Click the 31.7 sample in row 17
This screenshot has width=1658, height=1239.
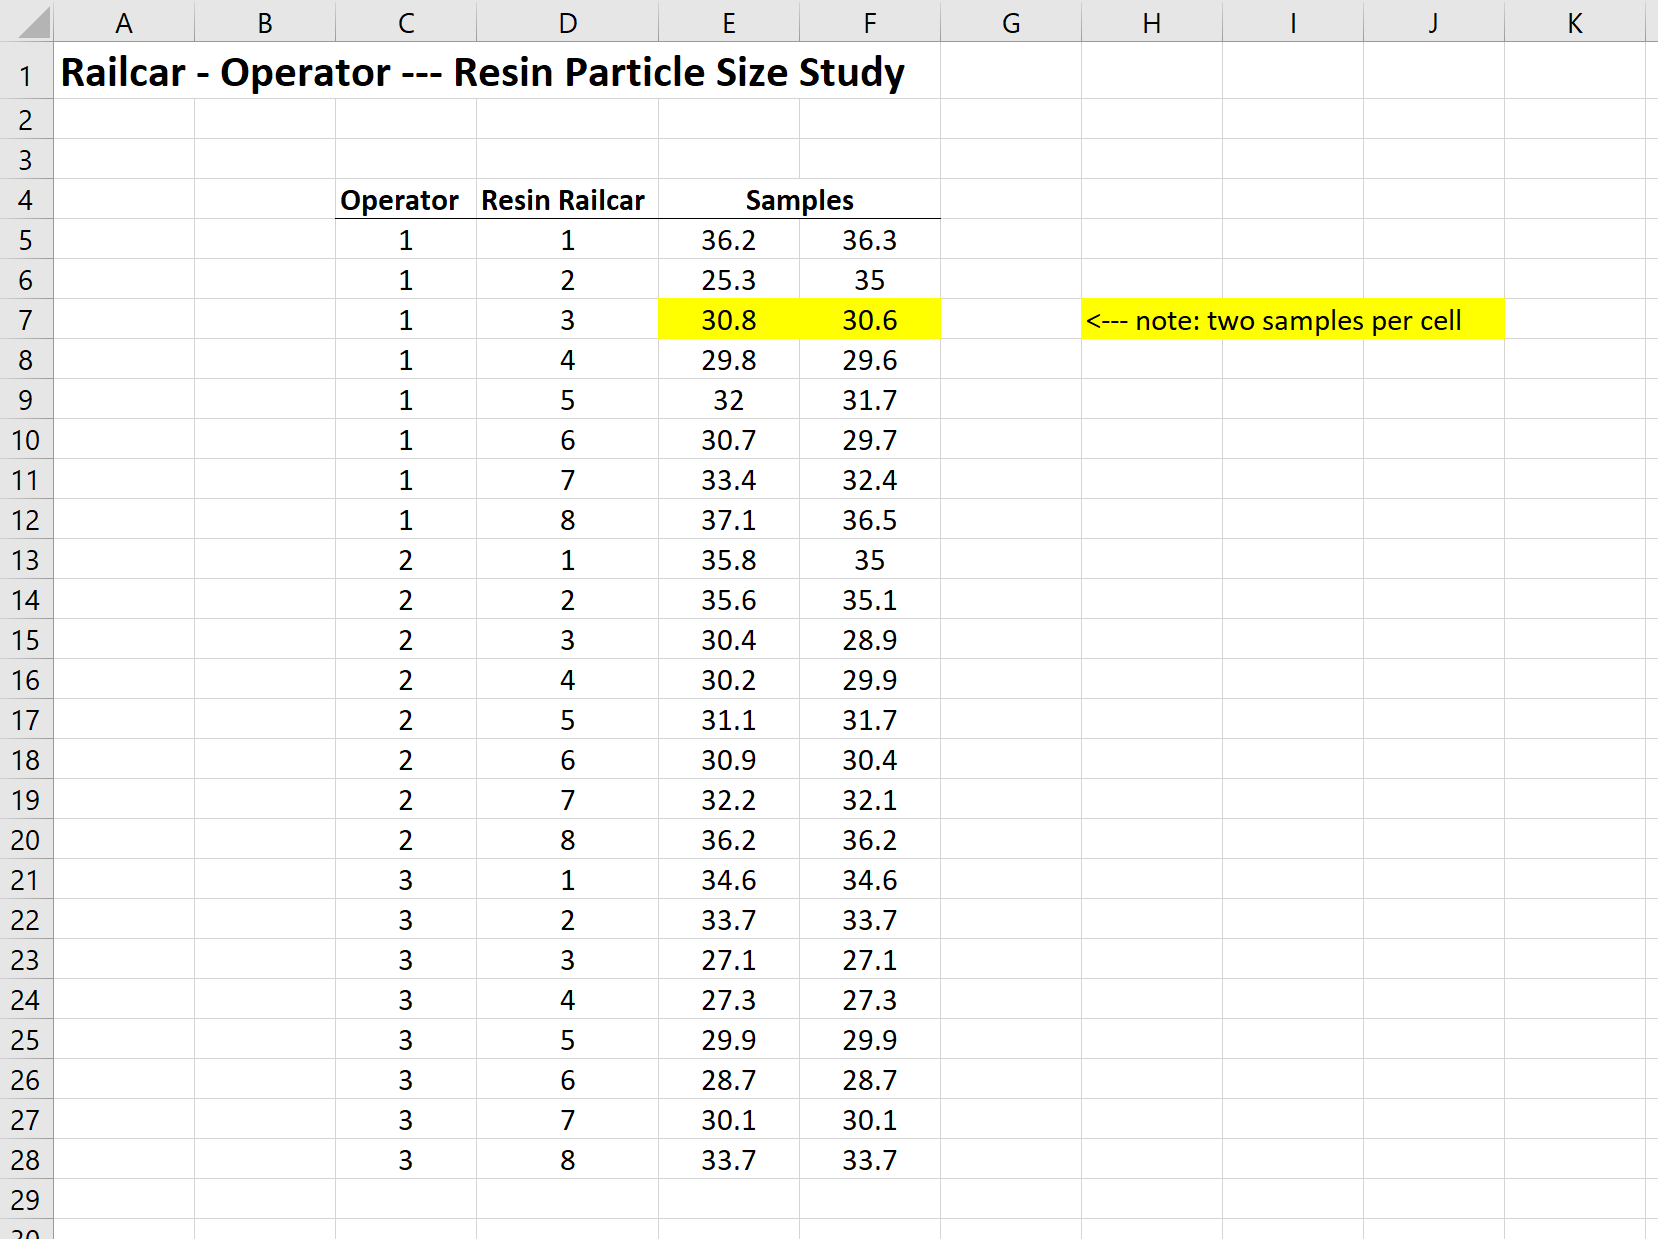click(x=870, y=720)
